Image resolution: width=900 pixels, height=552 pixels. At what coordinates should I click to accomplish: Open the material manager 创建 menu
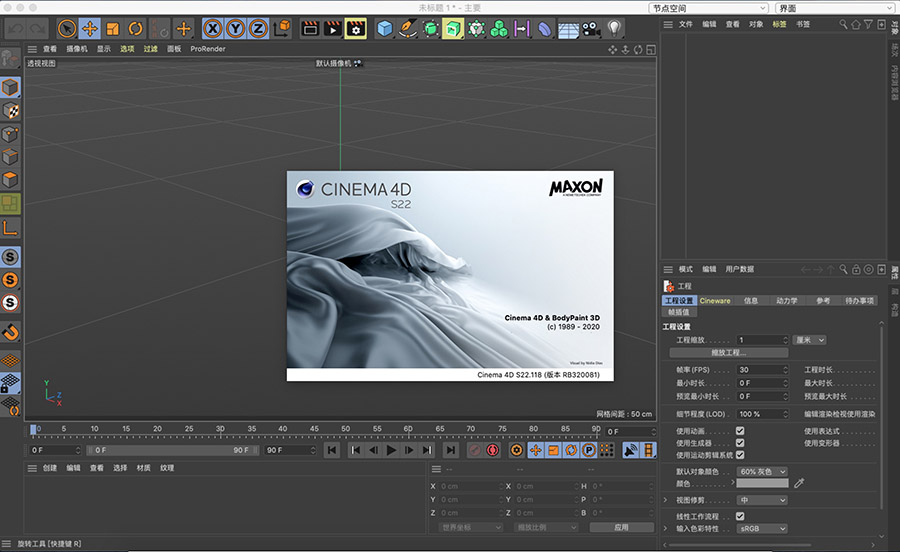click(50, 468)
